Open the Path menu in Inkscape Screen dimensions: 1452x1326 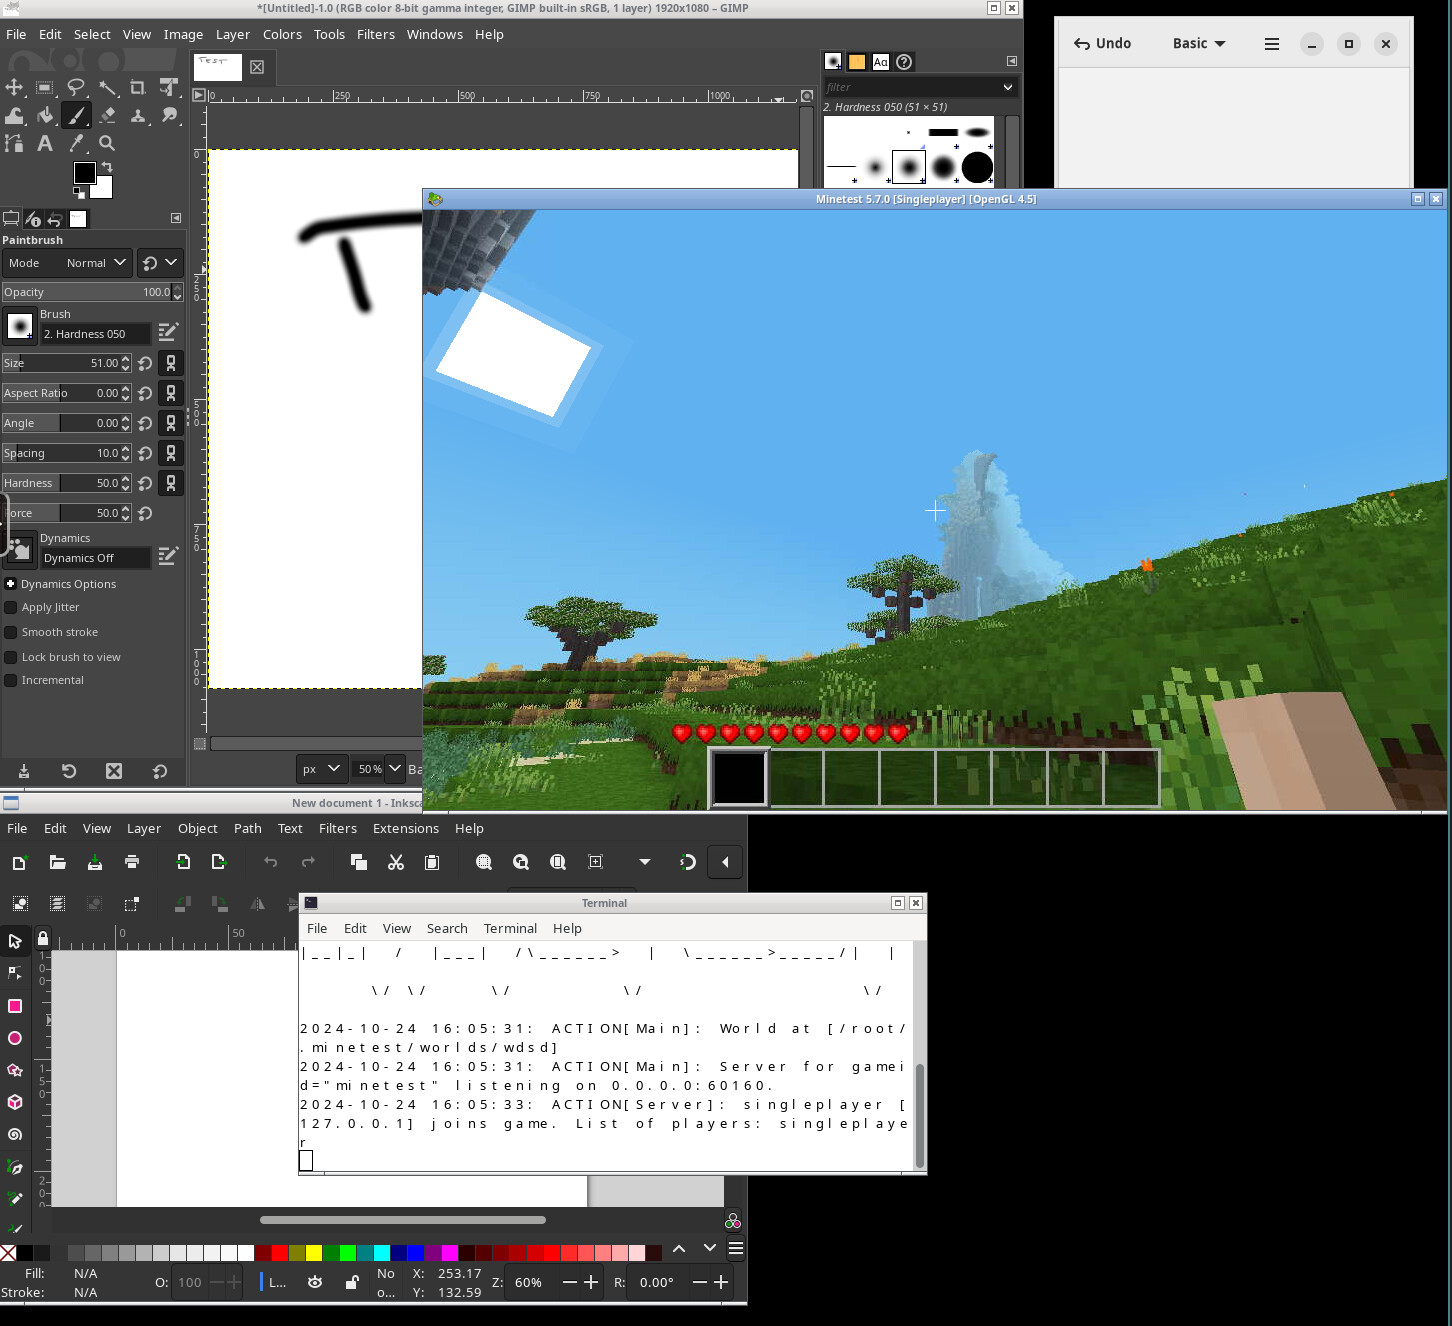(x=248, y=828)
